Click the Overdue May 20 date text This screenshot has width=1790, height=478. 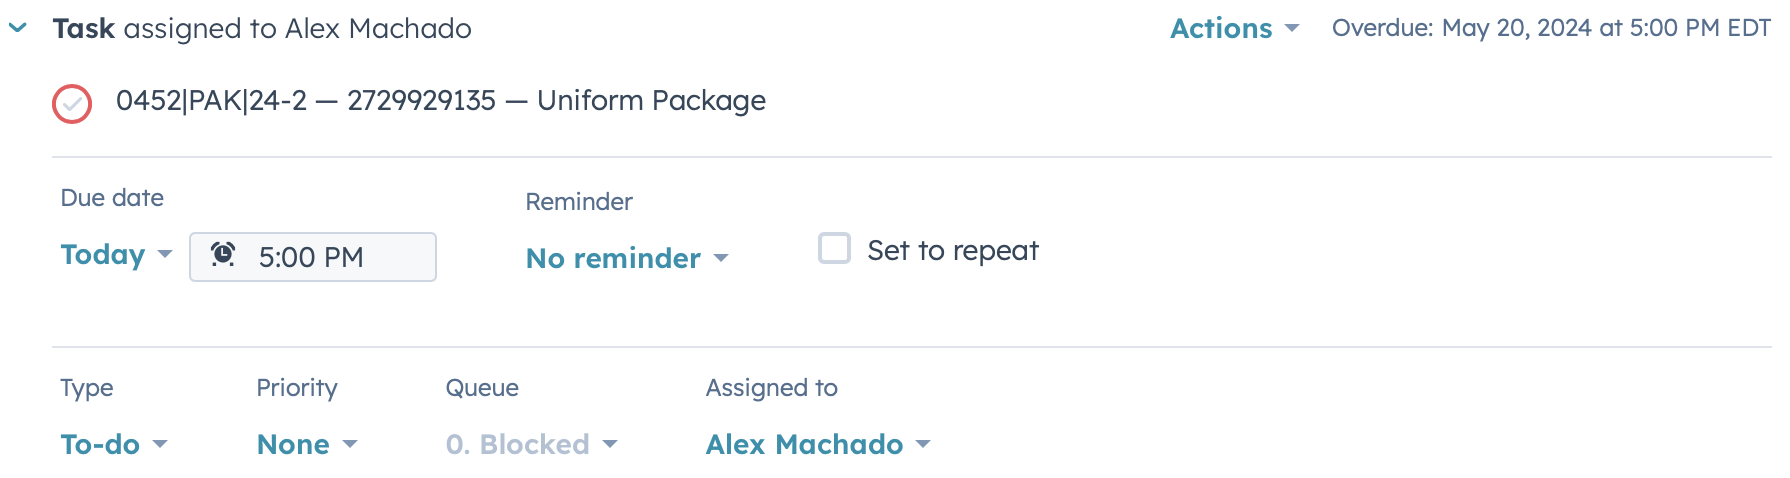pyautogui.click(x=1550, y=28)
